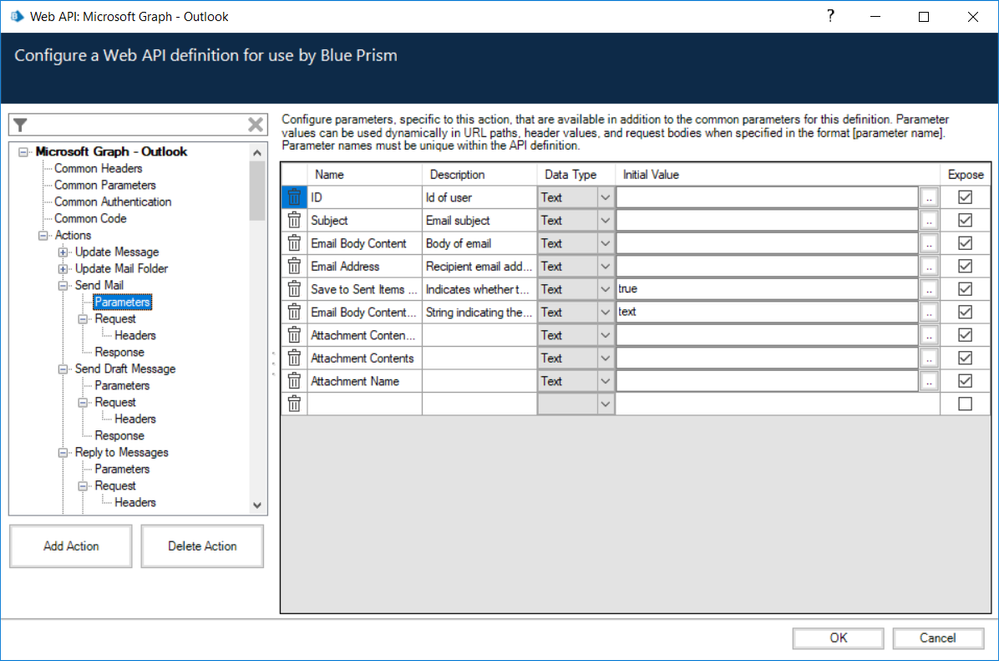Clear the tree filter with X icon
The width and height of the screenshot is (999, 661).
pos(256,124)
